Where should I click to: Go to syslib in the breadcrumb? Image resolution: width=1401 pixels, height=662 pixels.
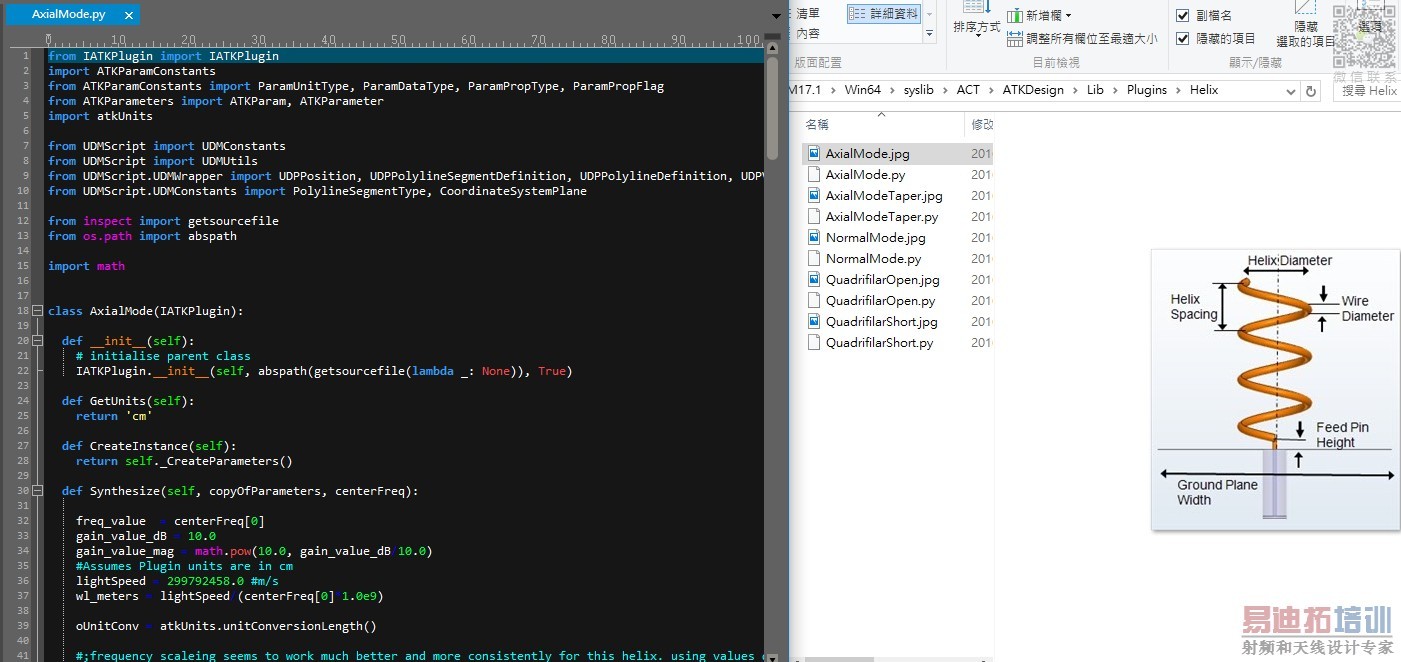point(918,90)
